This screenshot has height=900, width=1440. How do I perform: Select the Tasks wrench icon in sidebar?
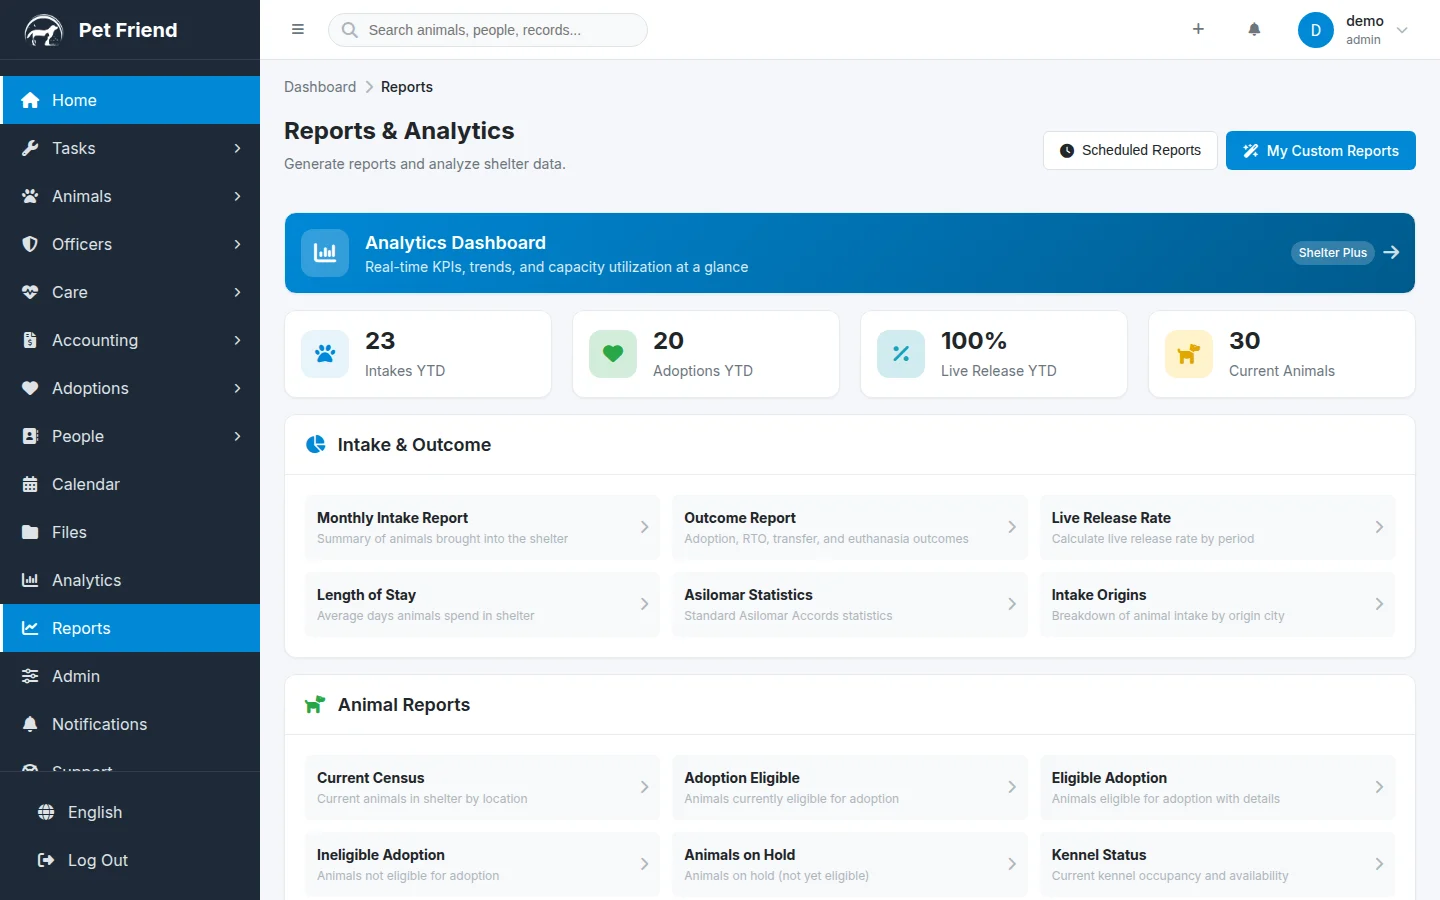31,148
